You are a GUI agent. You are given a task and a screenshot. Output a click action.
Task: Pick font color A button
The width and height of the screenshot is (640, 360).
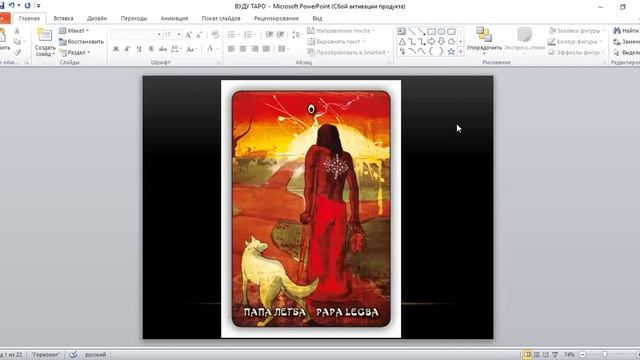click(x=210, y=49)
